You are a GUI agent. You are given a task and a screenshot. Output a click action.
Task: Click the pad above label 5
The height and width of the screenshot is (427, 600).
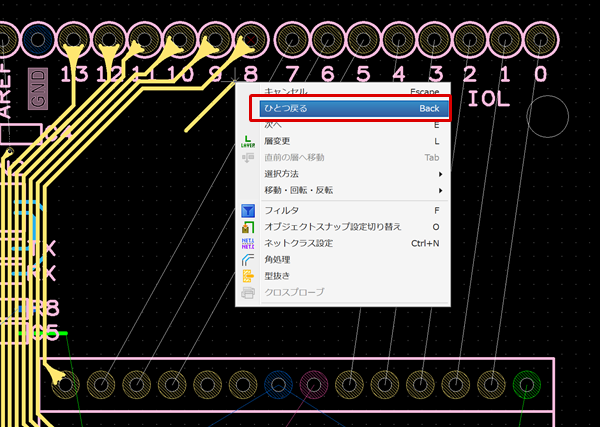363,39
